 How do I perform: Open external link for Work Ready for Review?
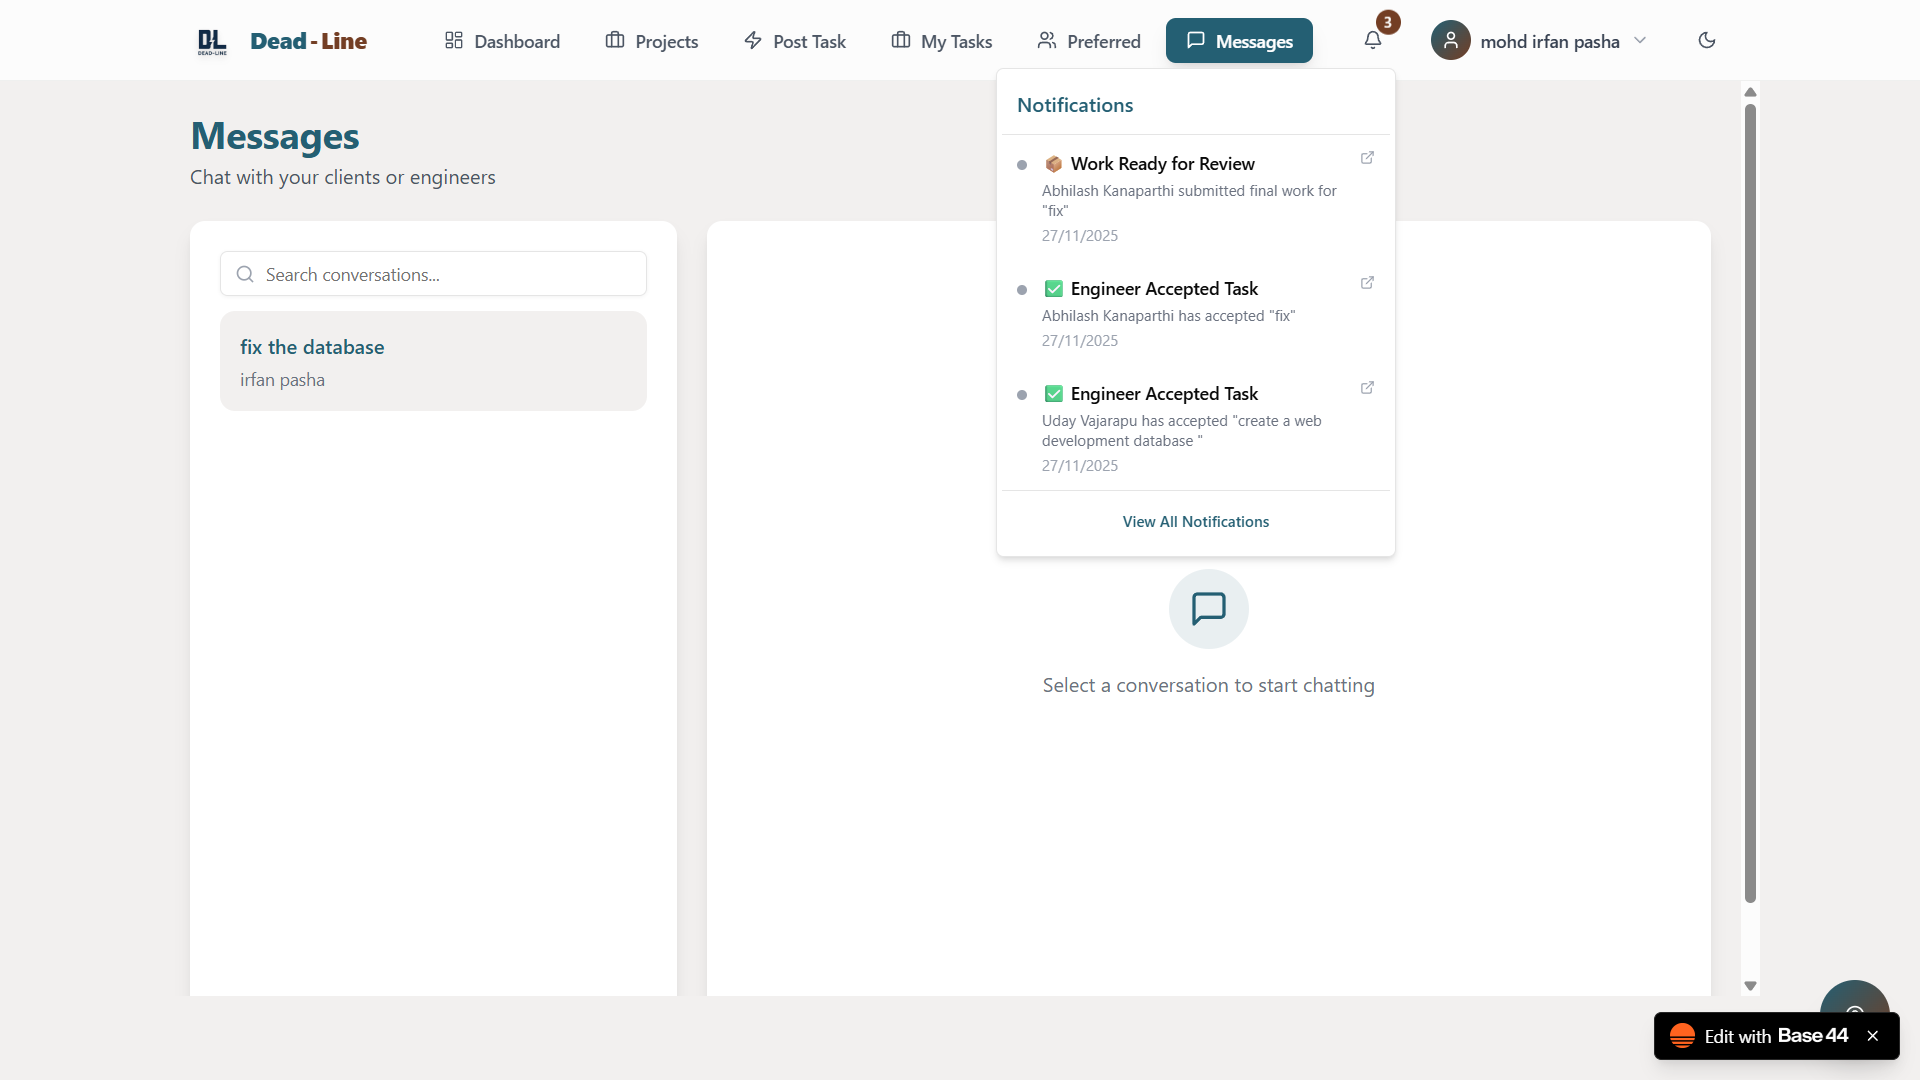[1367, 158]
